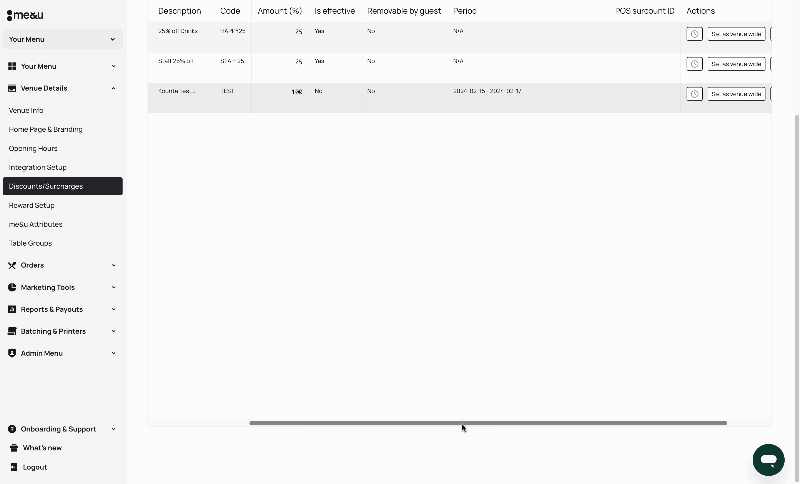Image resolution: width=800 pixels, height=484 pixels.
Task: Expand Reports & Payouts chevron
Action: tap(113, 309)
